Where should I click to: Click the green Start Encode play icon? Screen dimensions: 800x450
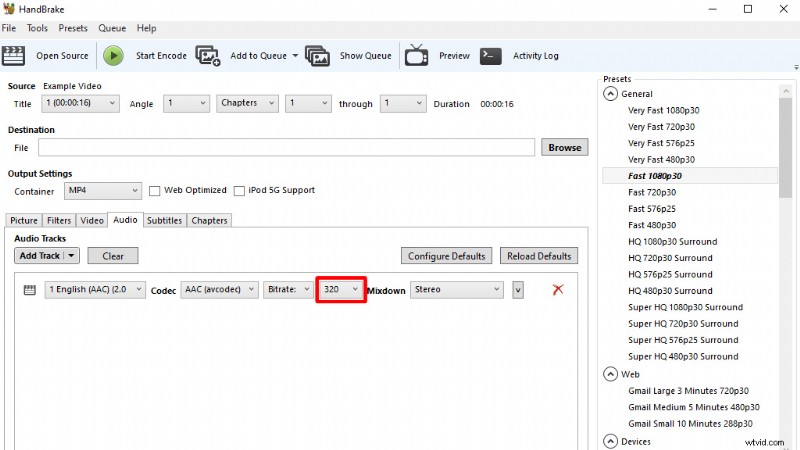113,56
